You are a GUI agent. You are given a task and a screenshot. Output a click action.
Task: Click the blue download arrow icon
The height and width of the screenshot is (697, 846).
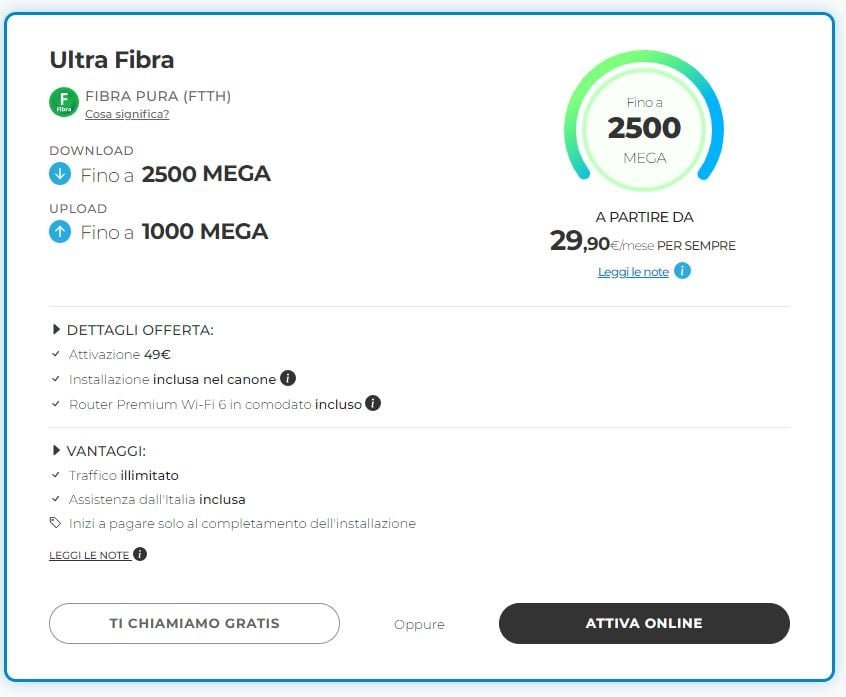[60, 174]
